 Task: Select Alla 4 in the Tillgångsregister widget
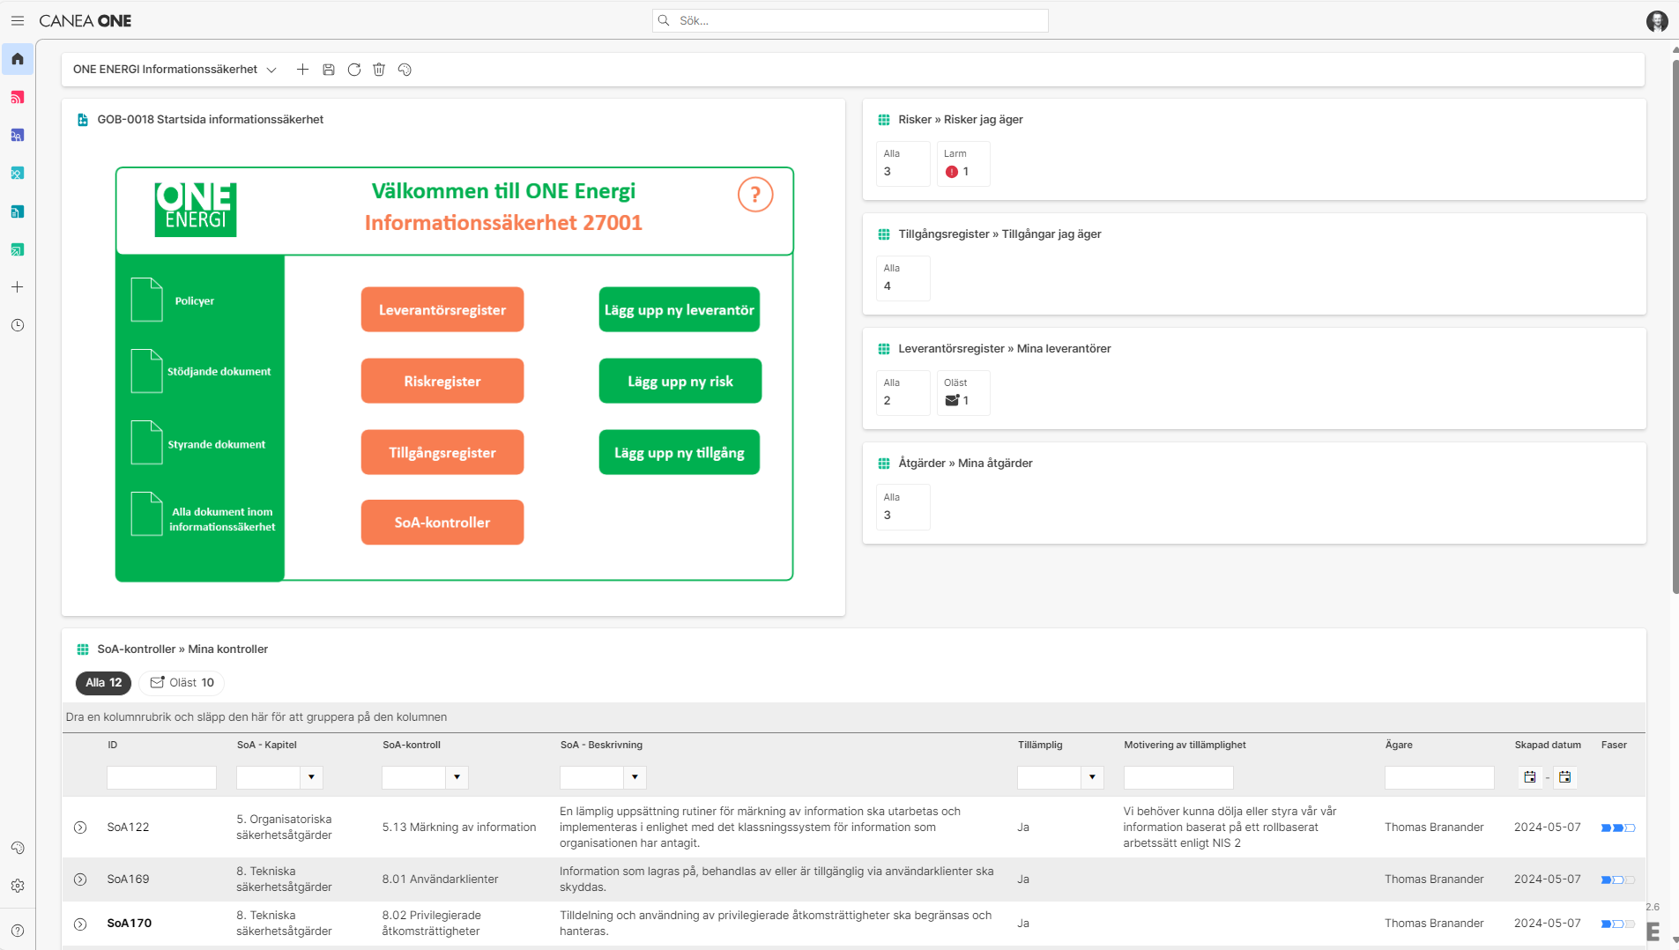point(903,278)
